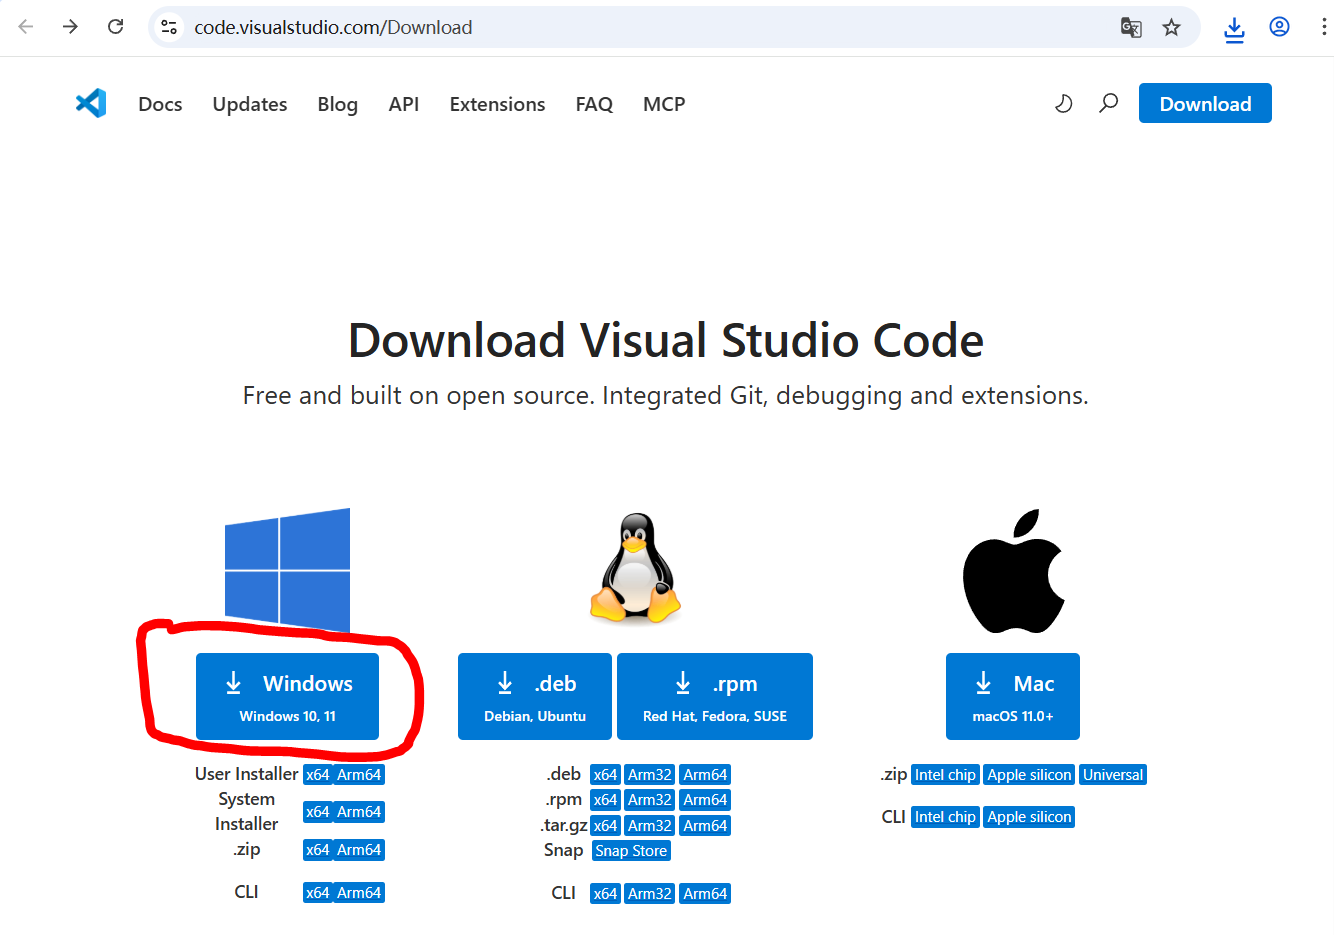Viewport: 1334px width, 935px height.
Task: Select Linux CLI Arm64 link
Action: pos(705,894)
